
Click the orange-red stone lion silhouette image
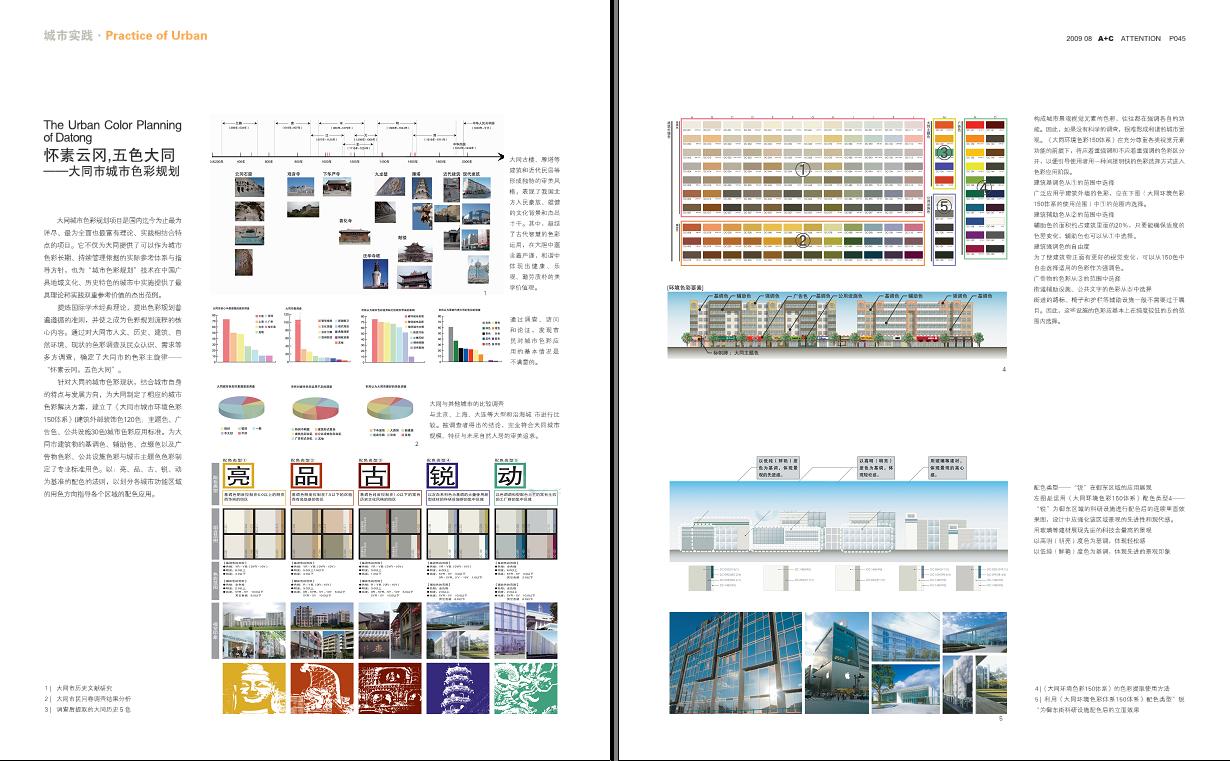(x=318, y=687)
